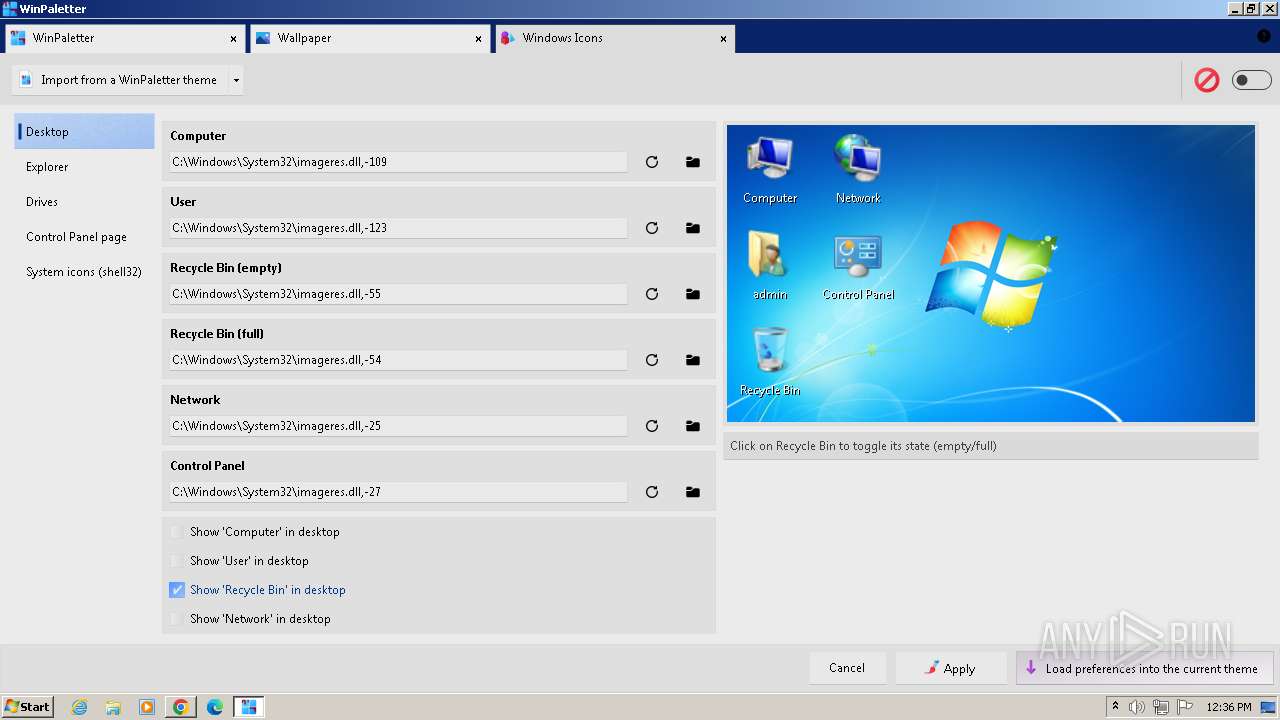Reset the Recycle Bin (empty) icon path
The height and width of the screenshot is (720, 1280).
point(652,294)
